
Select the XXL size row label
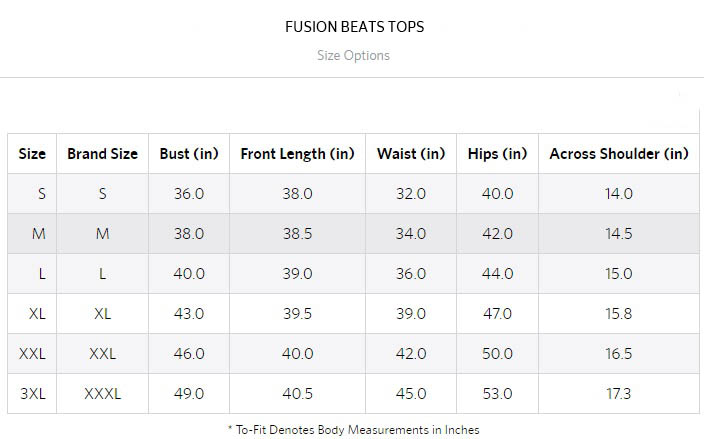coord(32,354)
